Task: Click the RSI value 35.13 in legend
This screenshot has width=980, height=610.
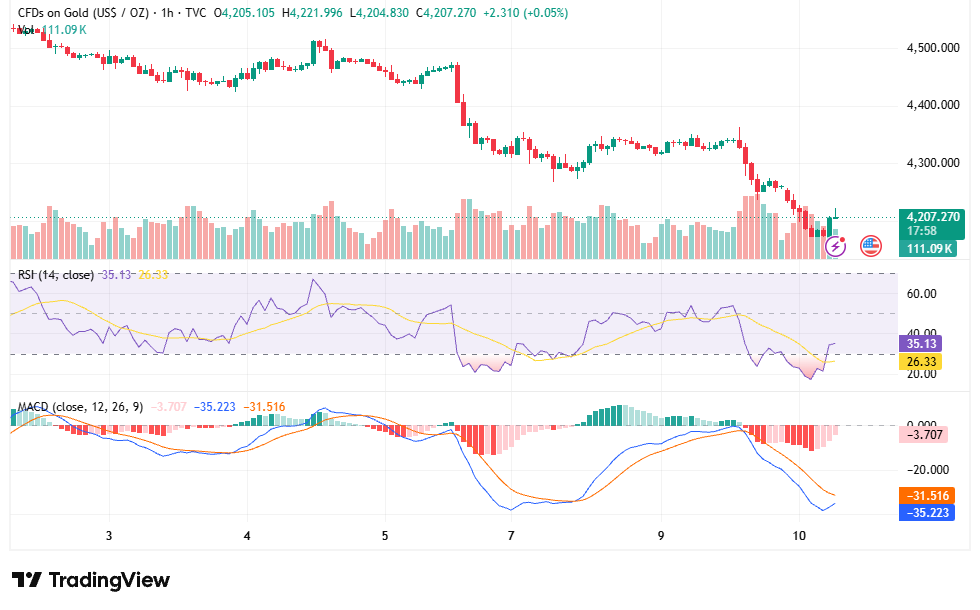Action: 116,274
